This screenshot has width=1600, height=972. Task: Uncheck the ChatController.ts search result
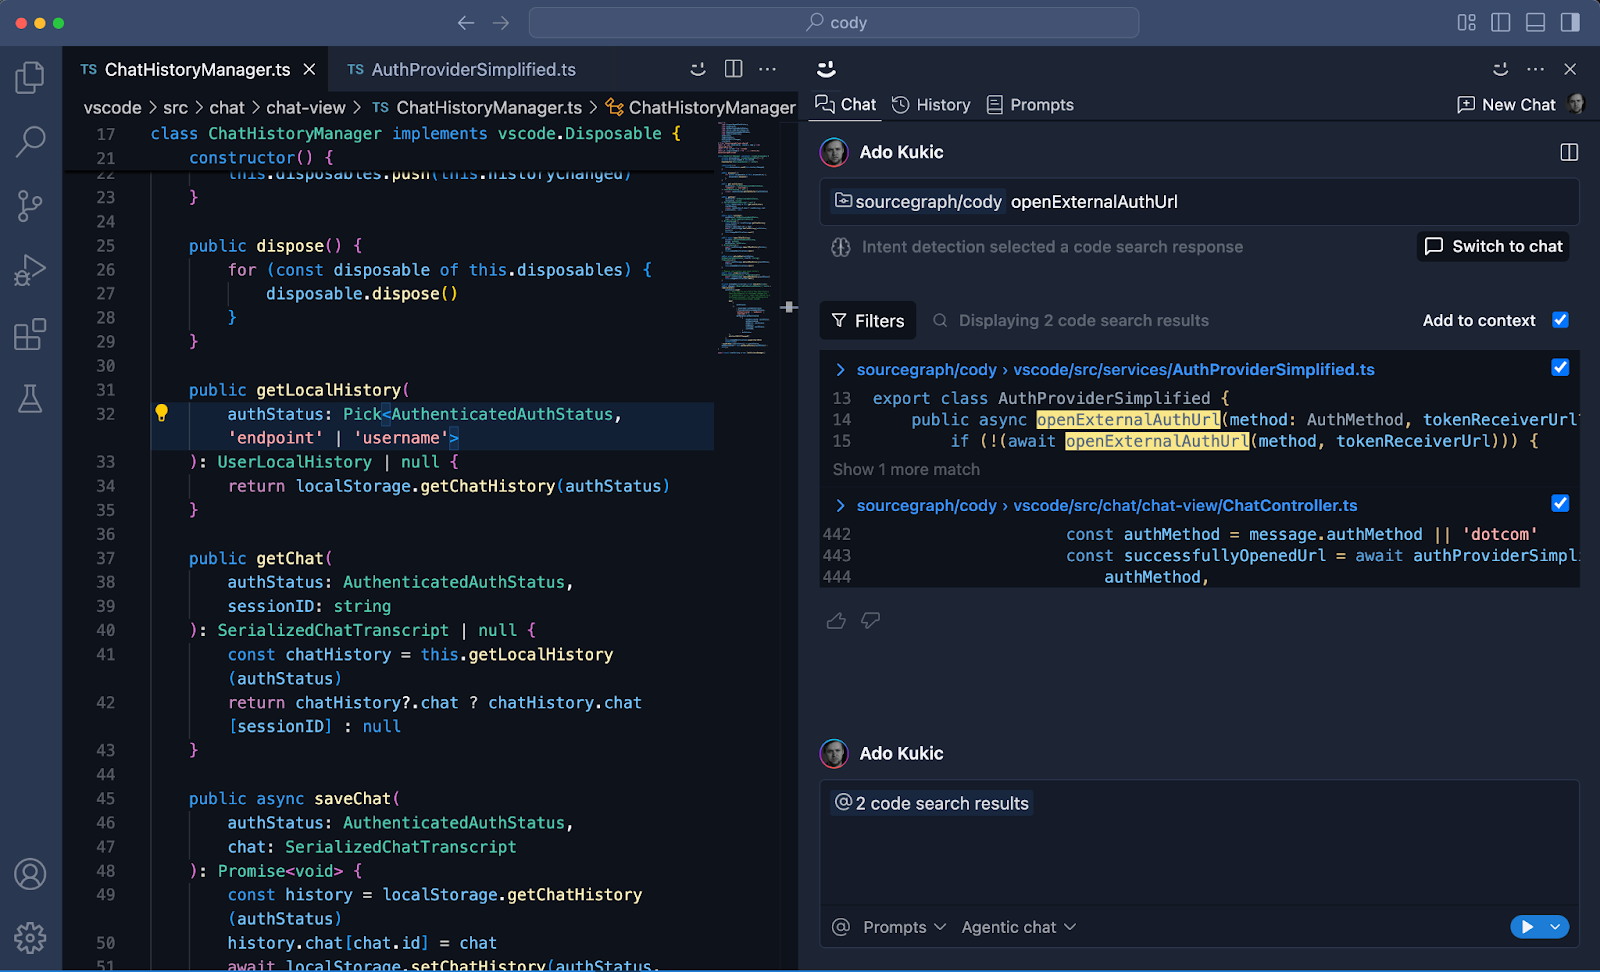pos(1560,503)
